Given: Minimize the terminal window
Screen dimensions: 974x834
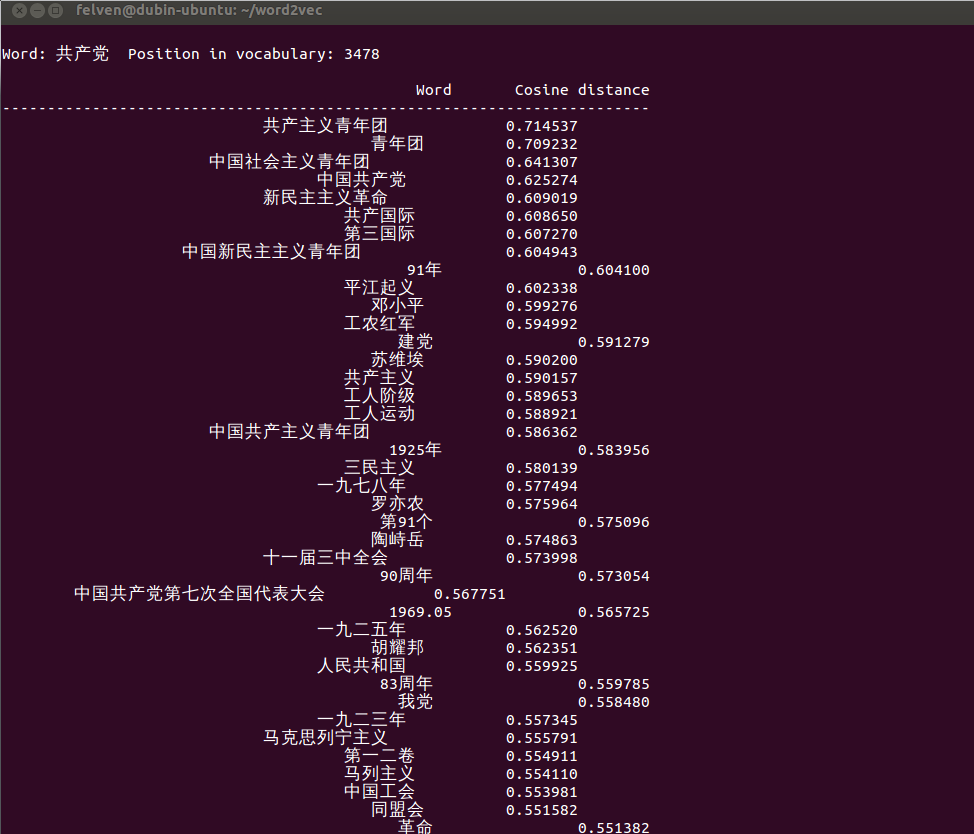Looking at the screenshot, I should point(37,11).
